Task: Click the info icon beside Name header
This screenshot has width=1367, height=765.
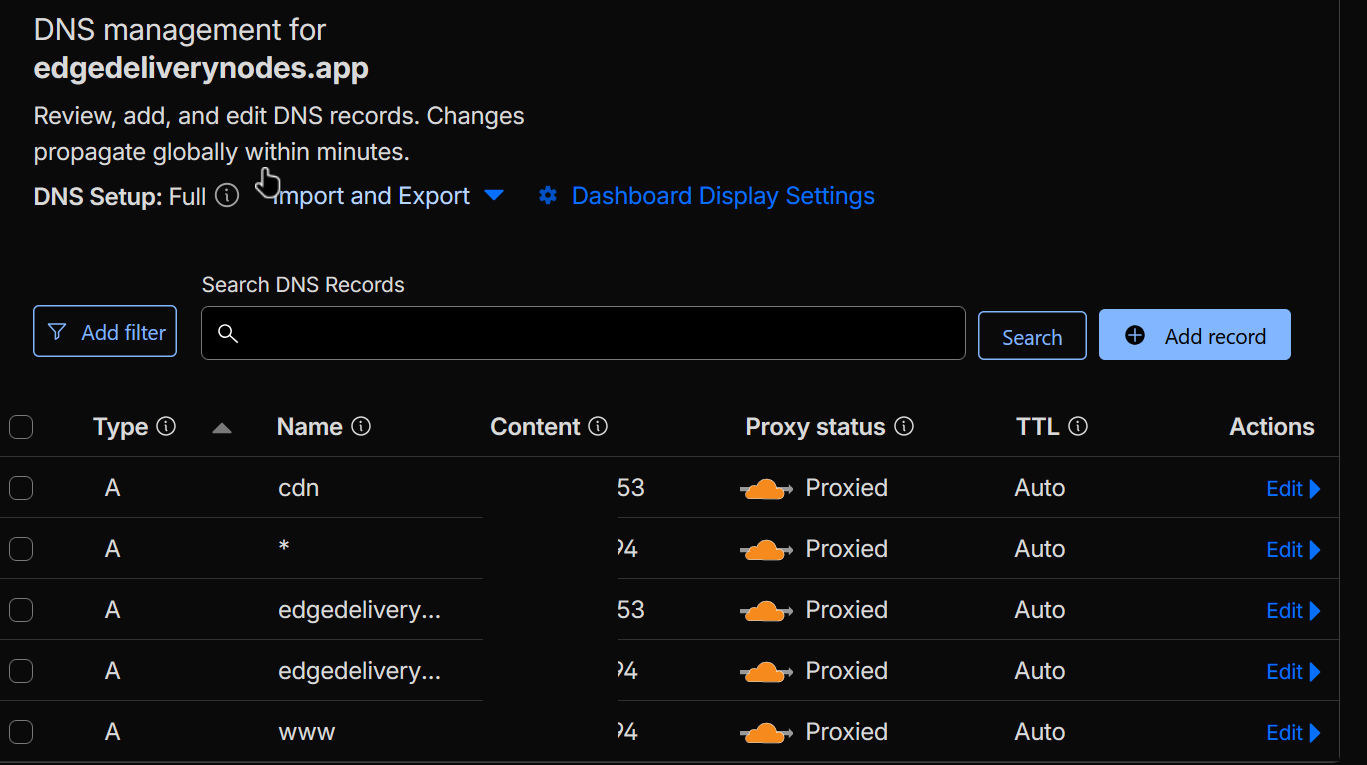Action: coord(362,427)
